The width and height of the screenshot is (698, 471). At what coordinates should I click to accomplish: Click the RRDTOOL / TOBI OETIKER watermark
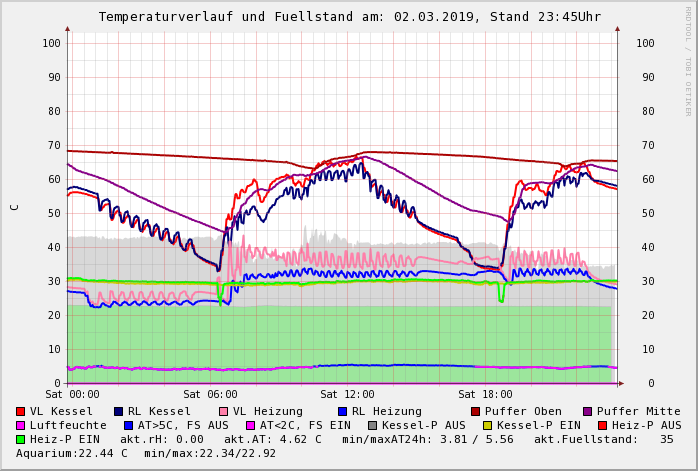coord(688,60)
